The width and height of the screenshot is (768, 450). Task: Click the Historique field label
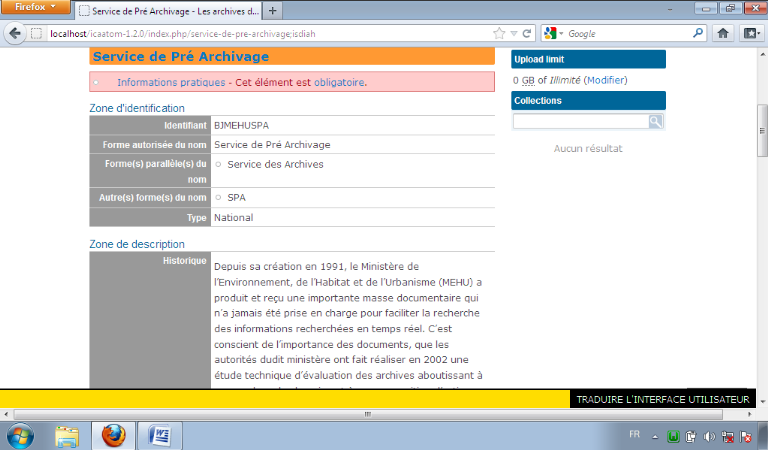(185, 261)
